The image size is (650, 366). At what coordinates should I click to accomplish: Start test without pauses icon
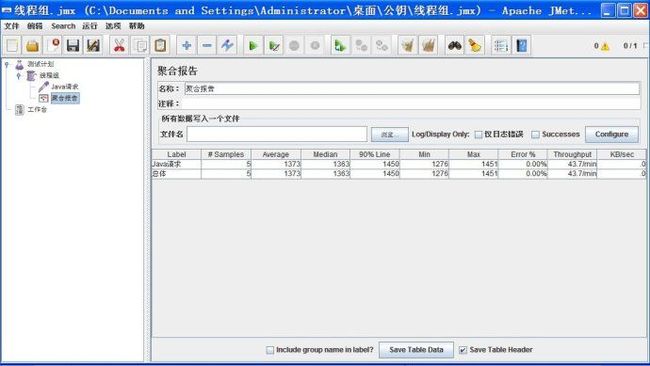click(x=274, y=46)
